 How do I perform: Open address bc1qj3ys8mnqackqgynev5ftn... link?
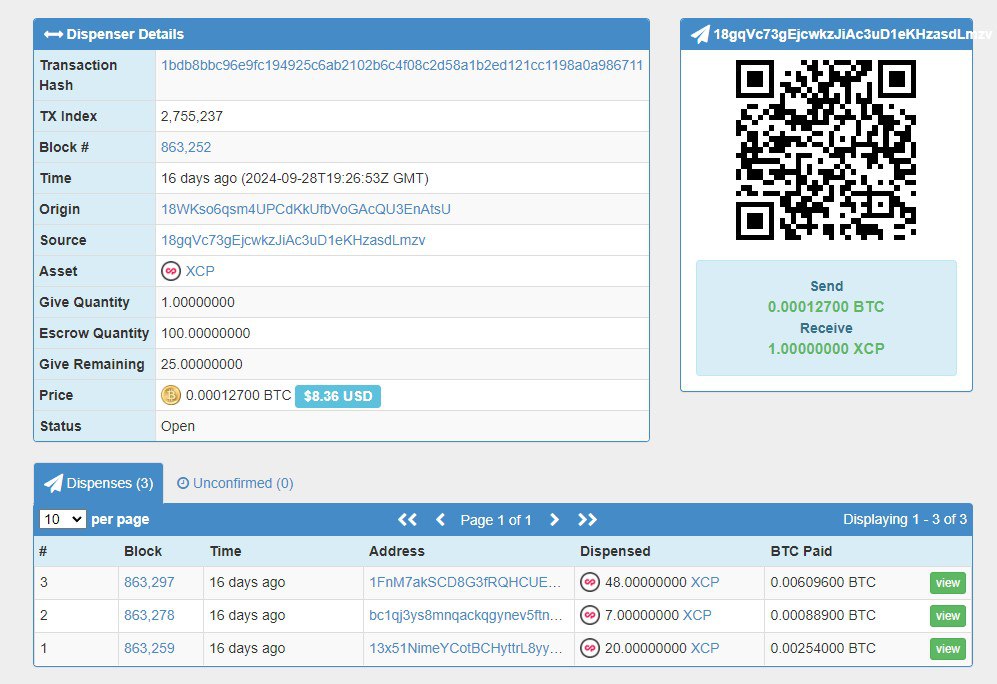[x=465, y=615]
